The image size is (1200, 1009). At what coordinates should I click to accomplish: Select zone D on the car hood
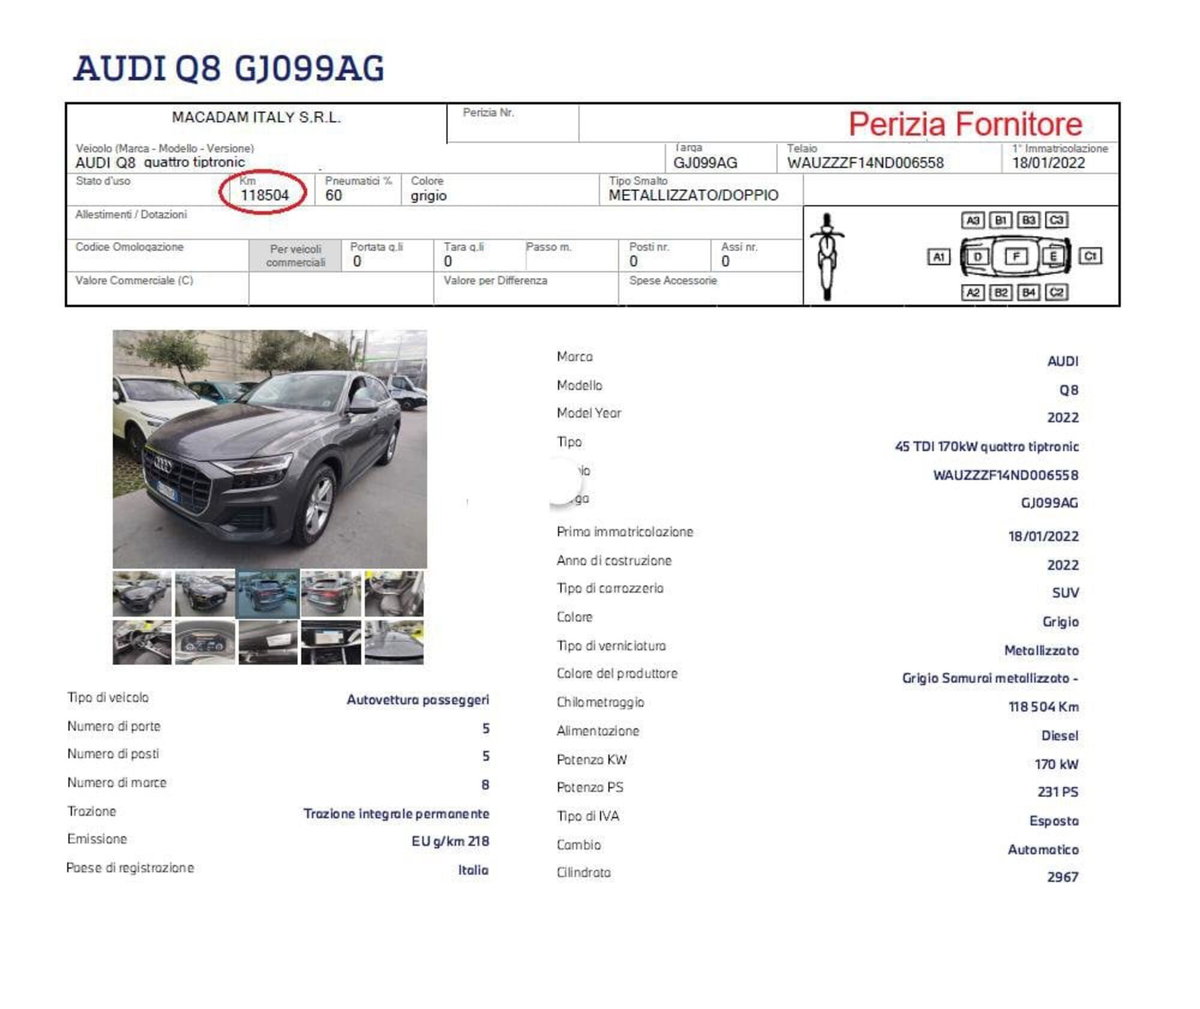(977, 257)
